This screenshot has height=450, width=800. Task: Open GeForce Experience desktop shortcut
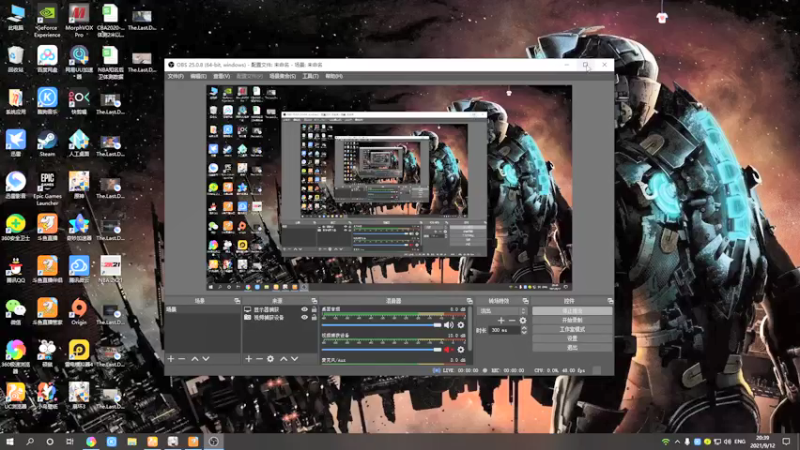tap(47, 21)
